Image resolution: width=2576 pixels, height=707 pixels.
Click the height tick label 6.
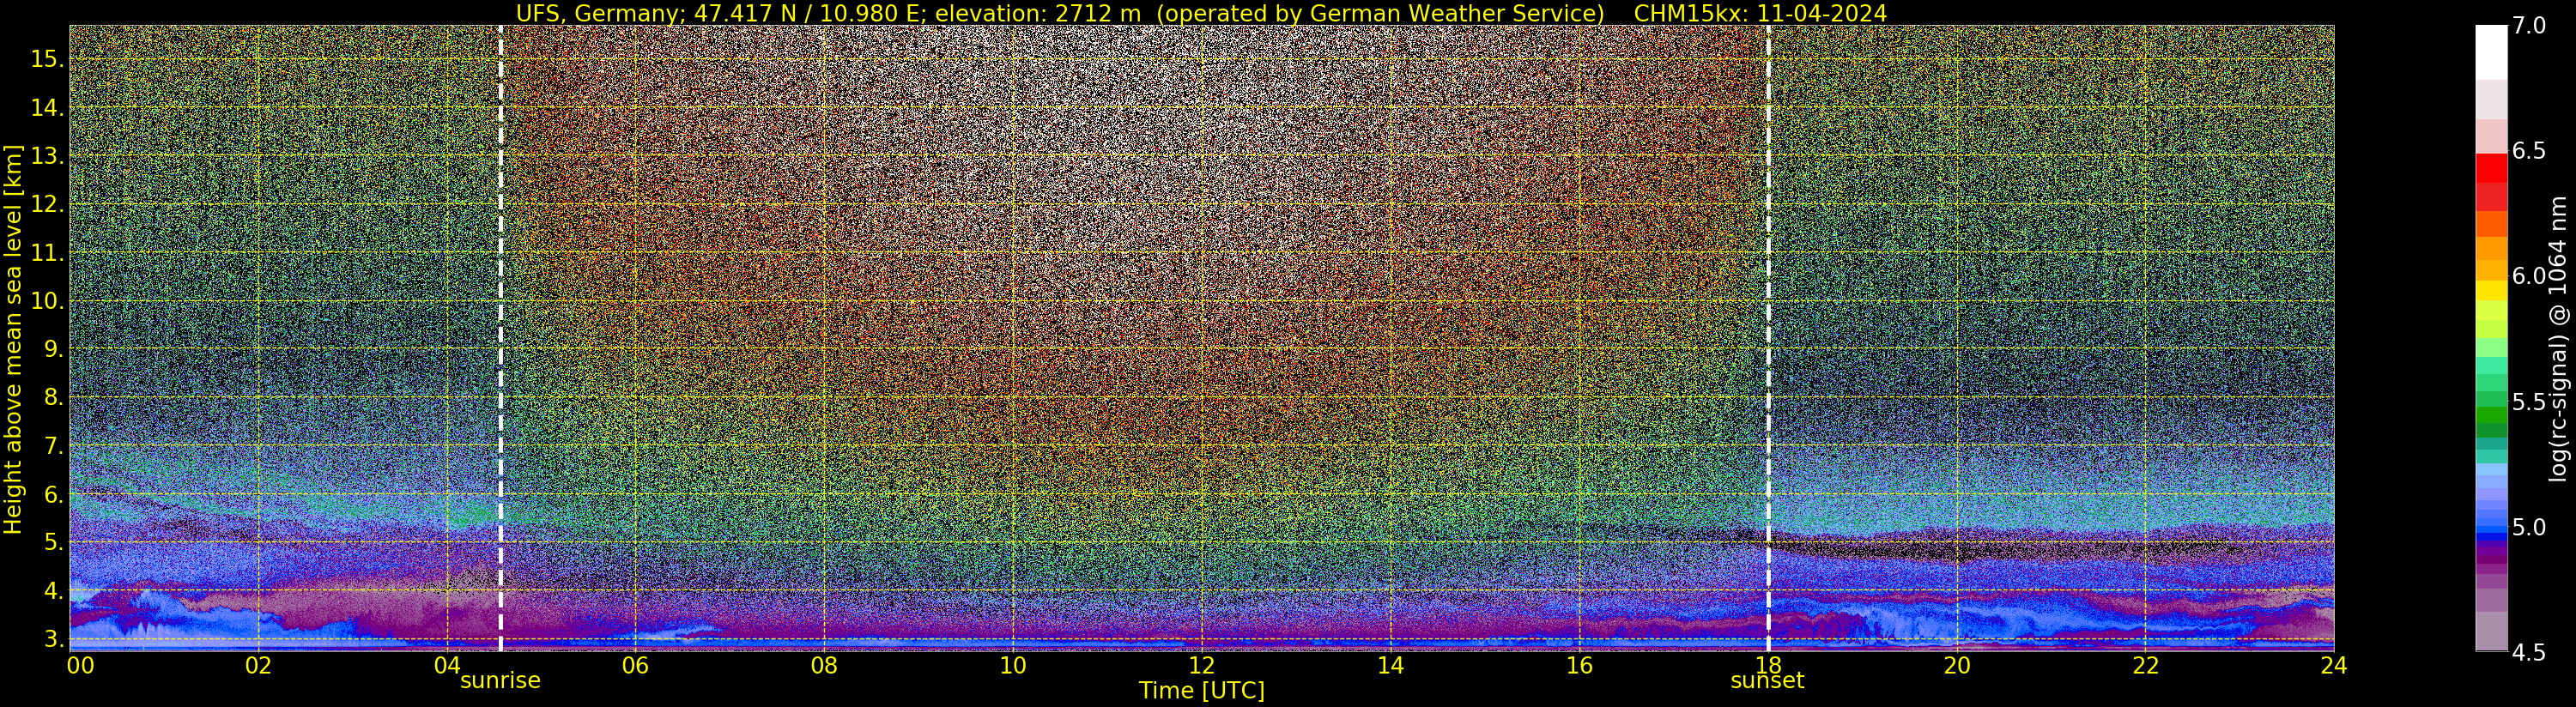54,494
